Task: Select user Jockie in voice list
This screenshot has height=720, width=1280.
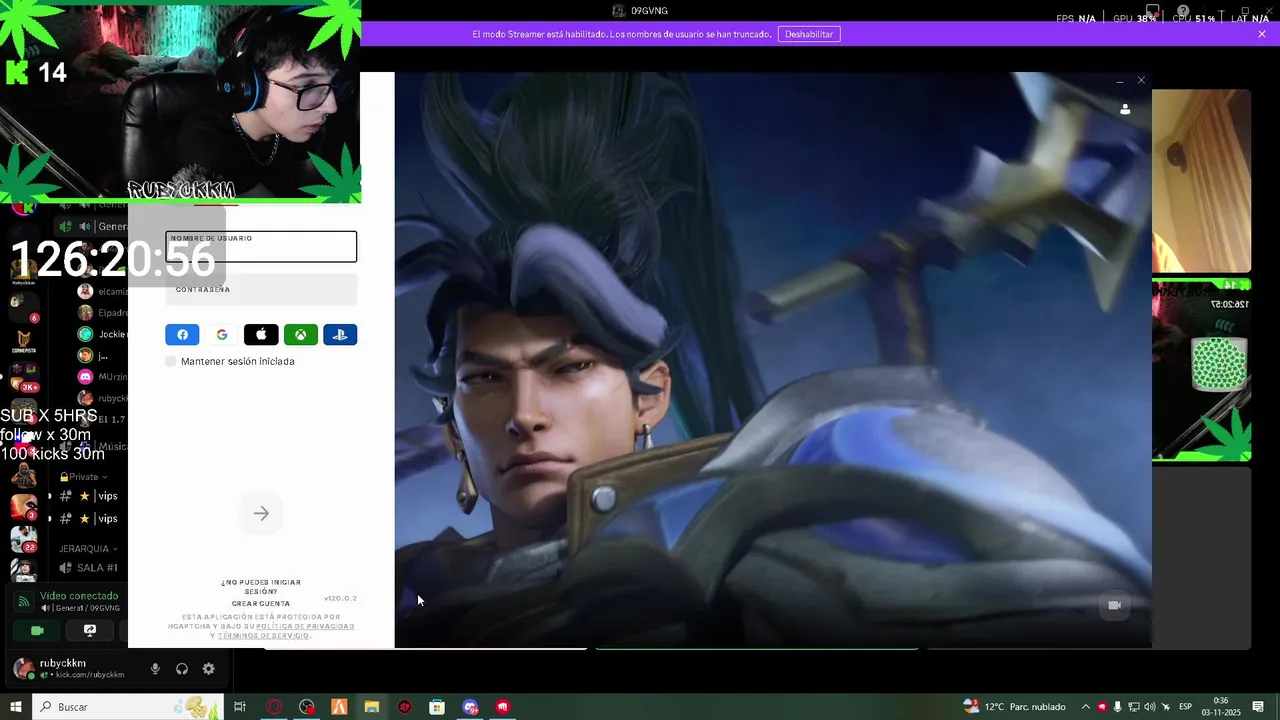Action: click(x=102, y=334)
